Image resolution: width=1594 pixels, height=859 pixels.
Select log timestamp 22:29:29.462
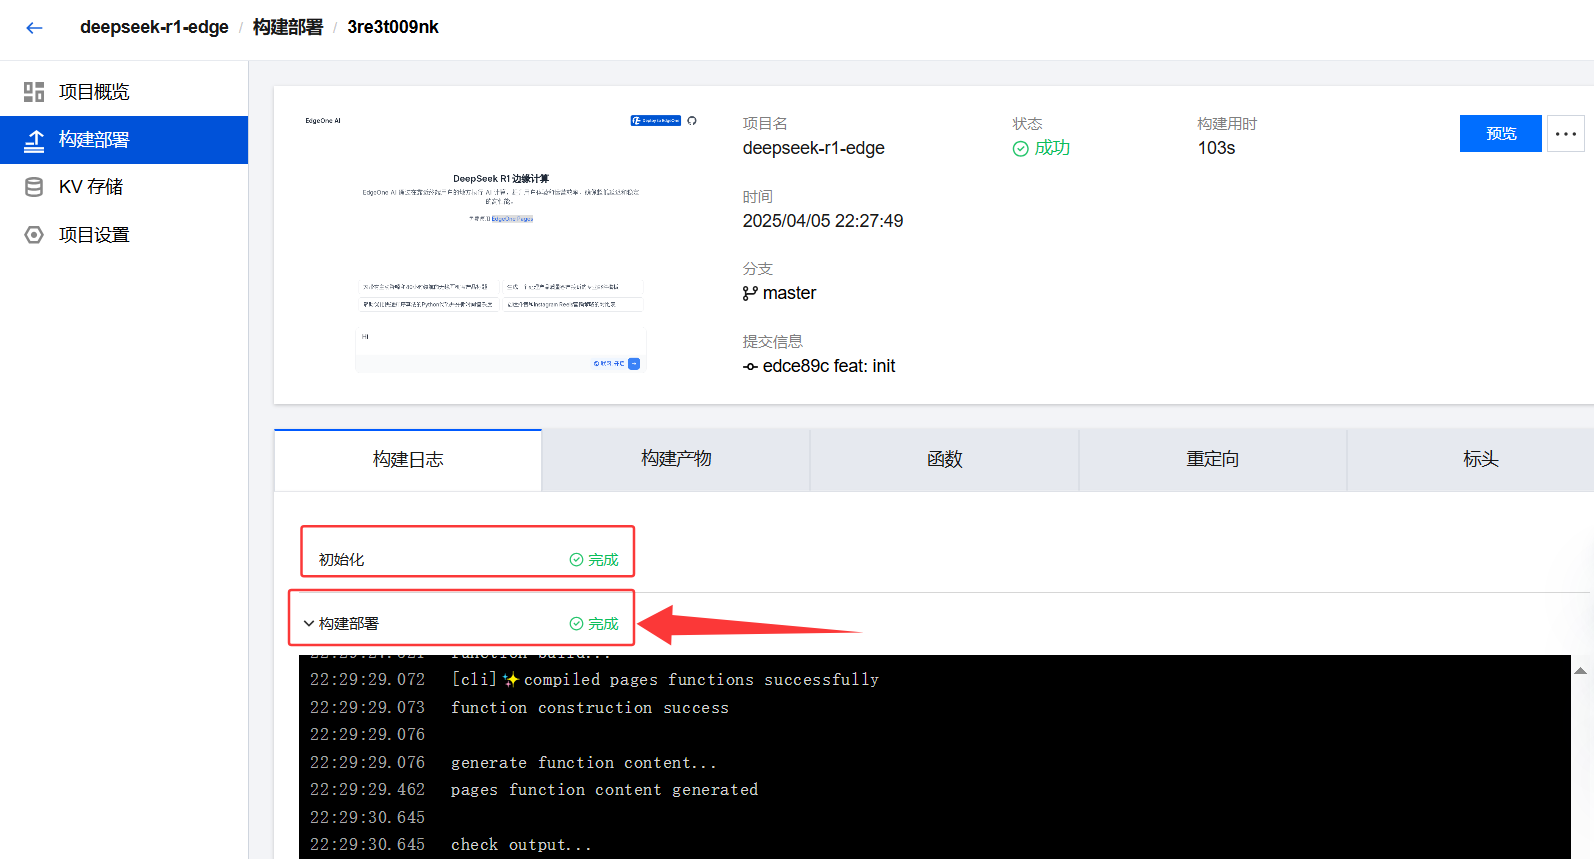367,790
